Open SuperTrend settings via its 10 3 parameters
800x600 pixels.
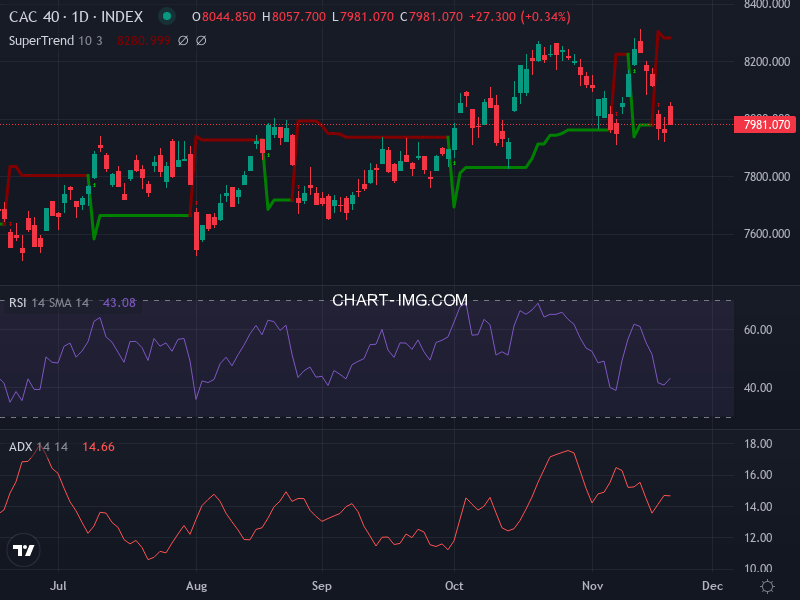click(90, 41)
